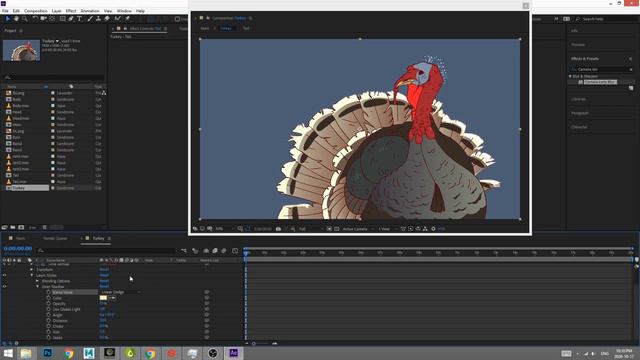Click the Effects & Presets search field
This screenshot has height=360, width=640.
coord(602,69)
